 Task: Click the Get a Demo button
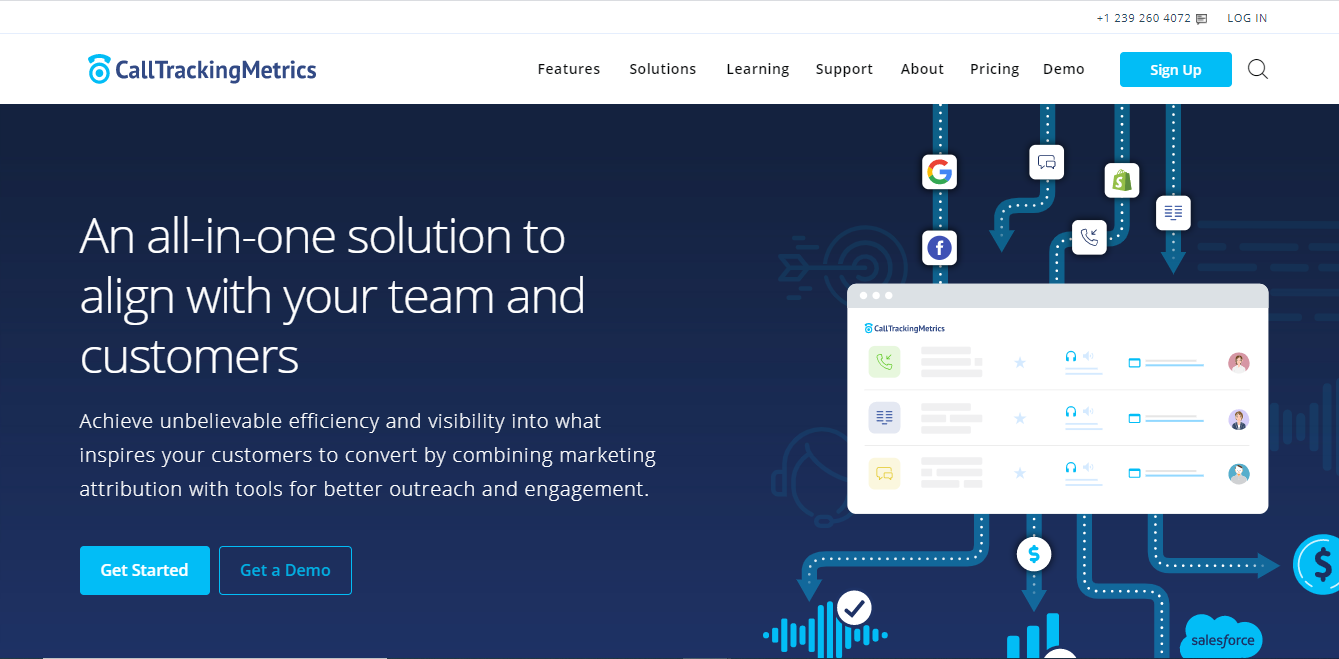click(x=285, y=570)
